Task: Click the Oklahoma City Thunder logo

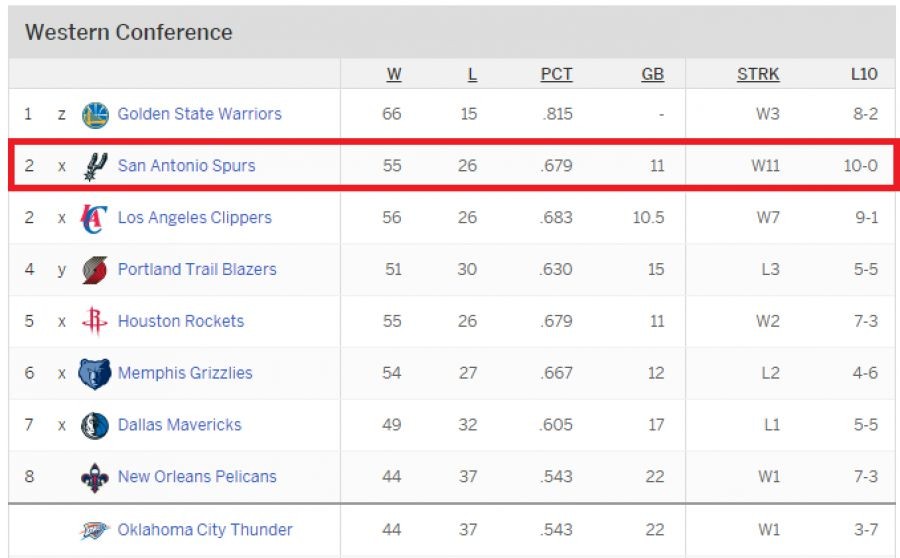Action: [x=94, y=530]
